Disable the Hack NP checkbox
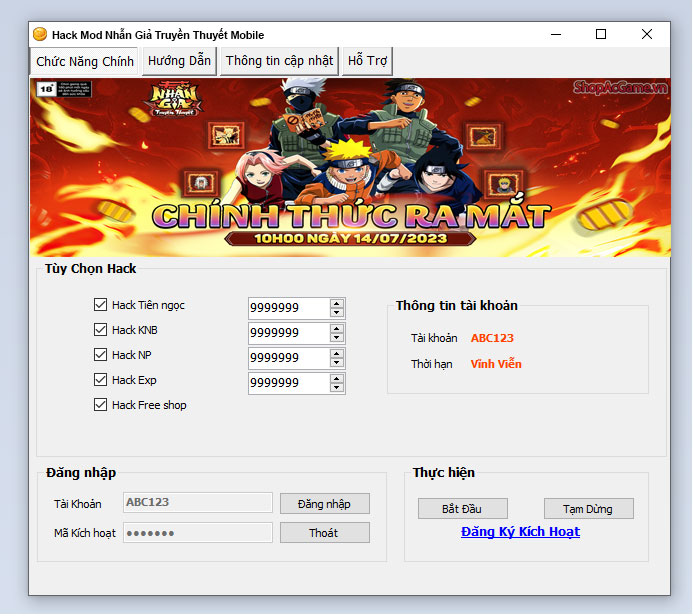 100,354
